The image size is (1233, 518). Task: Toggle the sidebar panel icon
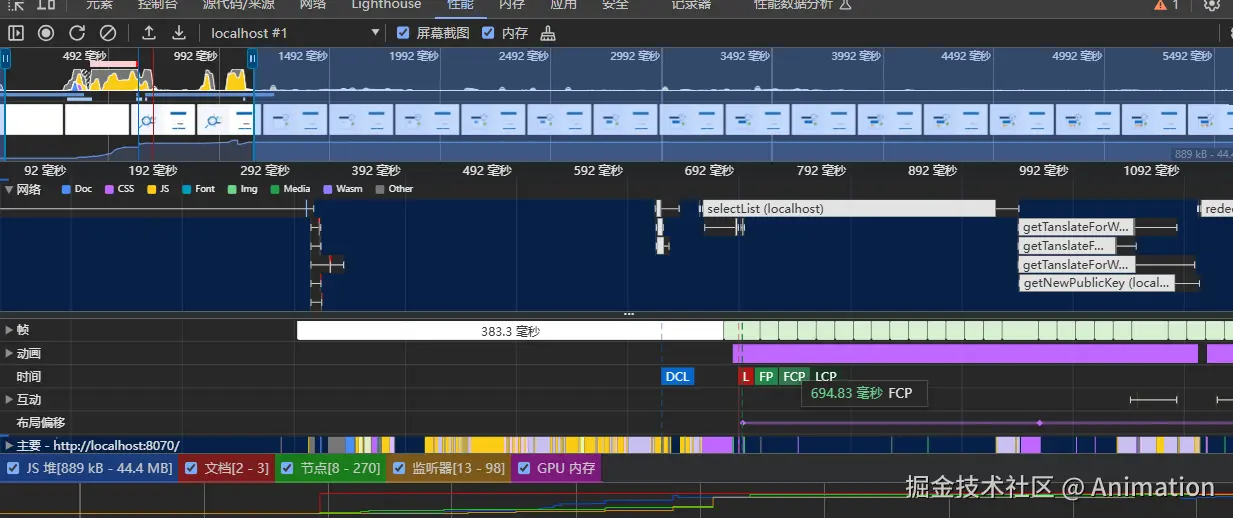(15, 33)
